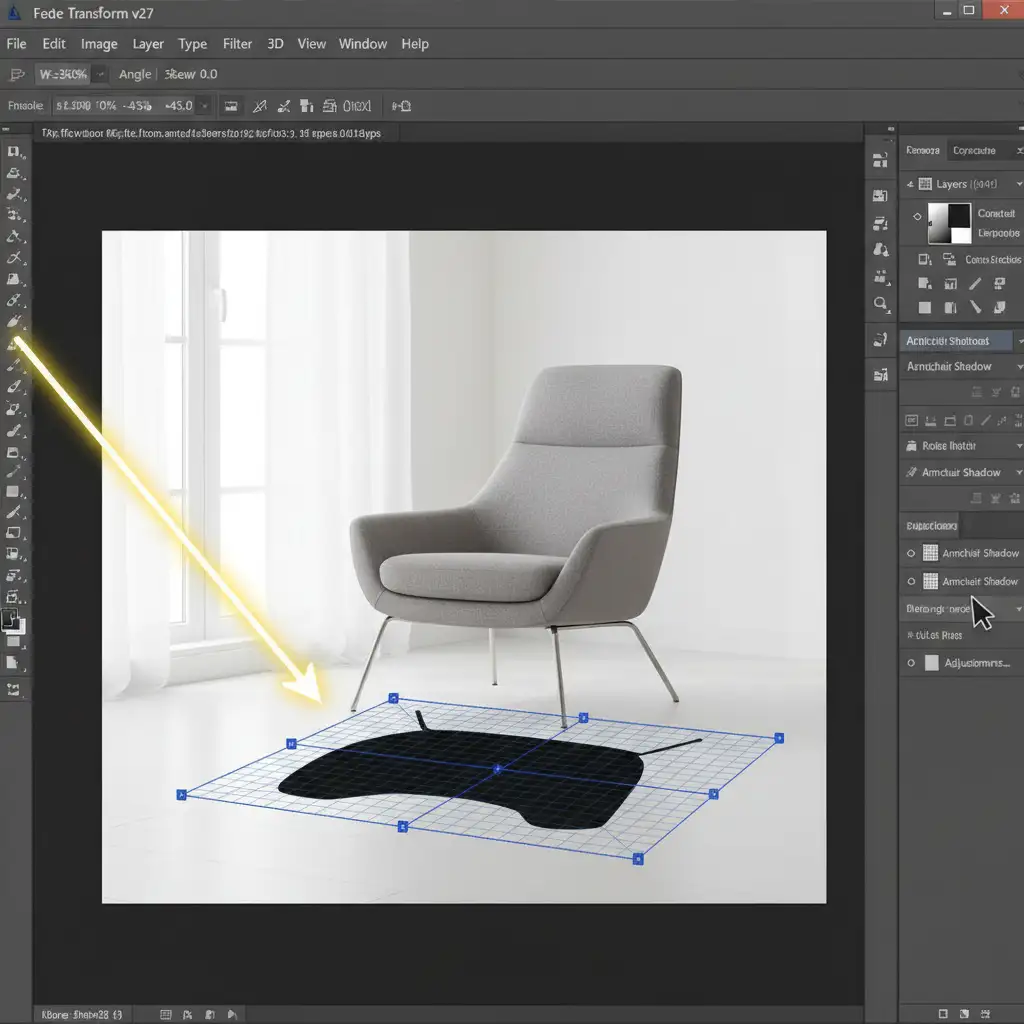
Task: Click the magnifier icon in the side strip
Action: pos(881,303)
